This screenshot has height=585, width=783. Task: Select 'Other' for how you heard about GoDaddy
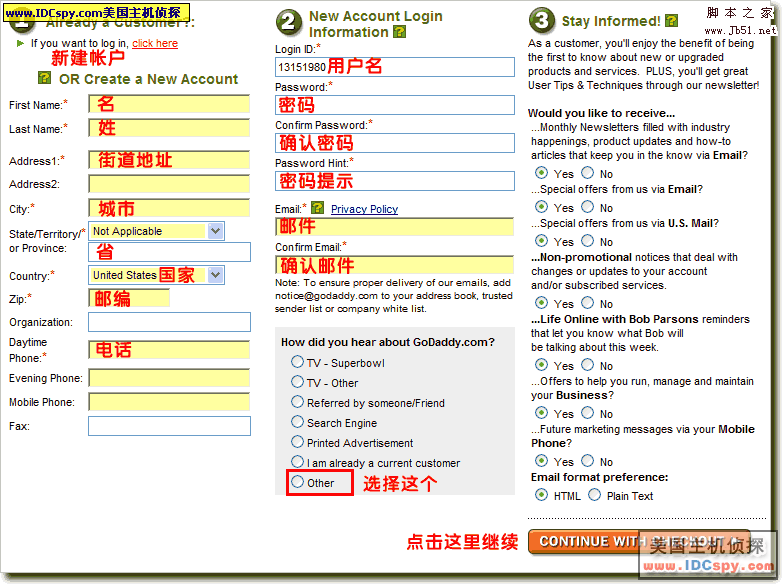point(297,482)
